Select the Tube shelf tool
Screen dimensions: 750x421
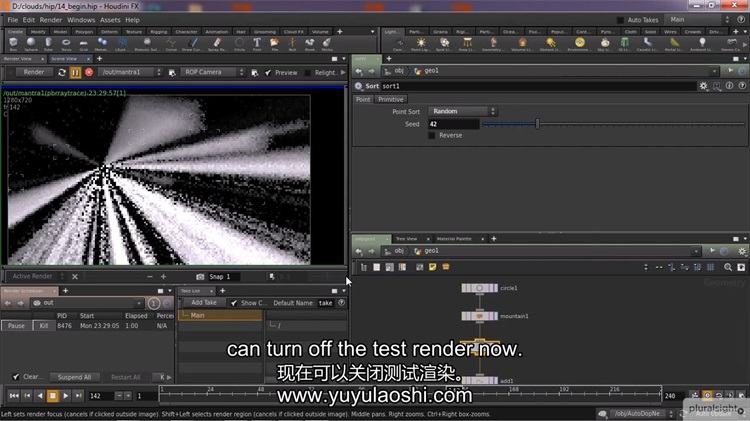pos(48,44)
